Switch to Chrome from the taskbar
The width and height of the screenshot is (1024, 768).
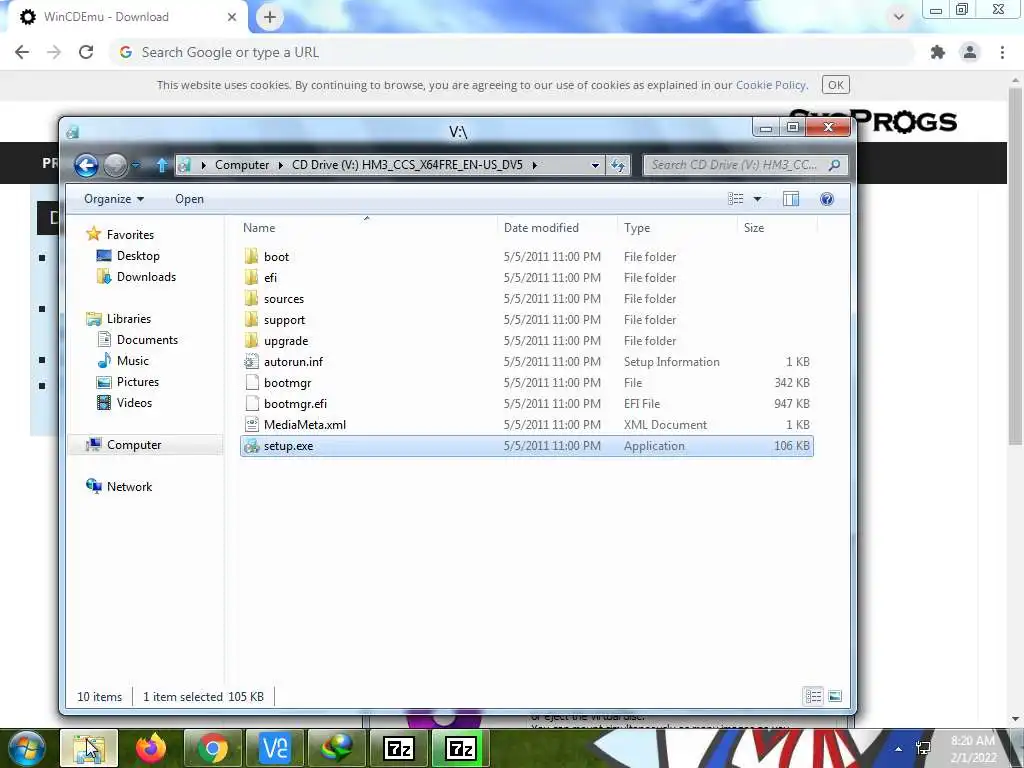pyautogui.click(x=213, y=748)
